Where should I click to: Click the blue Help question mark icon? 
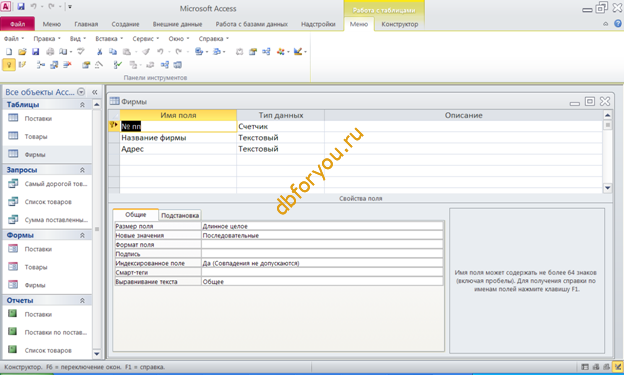[618, 24]
